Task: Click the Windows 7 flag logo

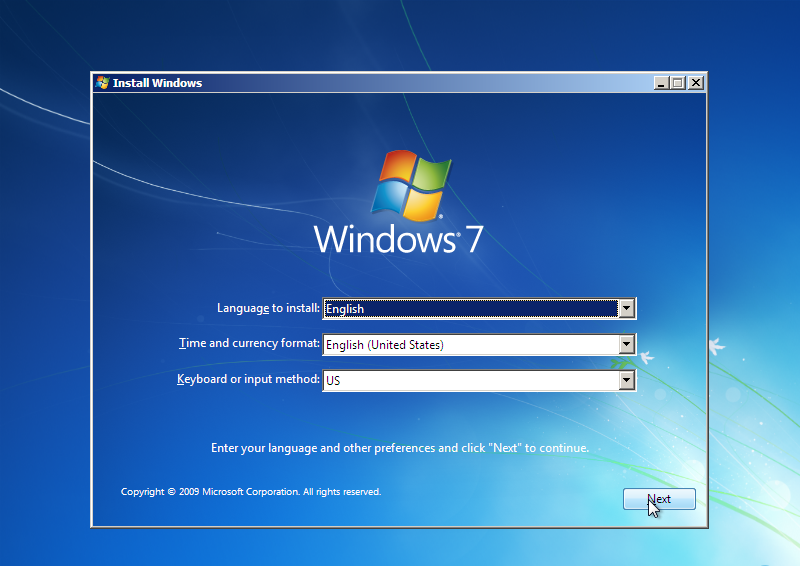Action: pyautogui.click(x=411, y=185)
